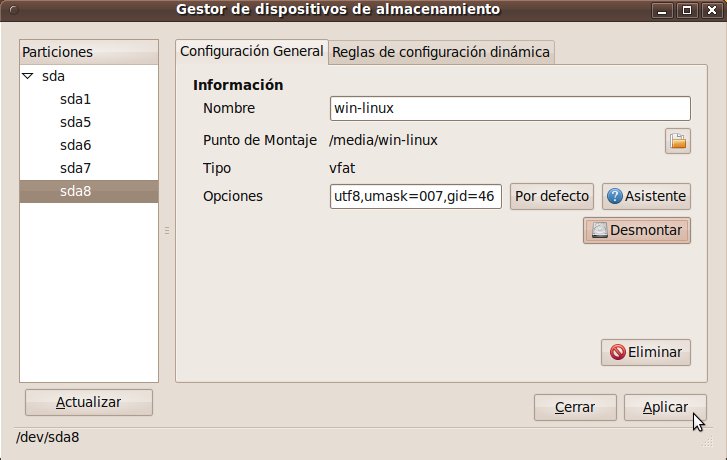
Task: Click the Particiones column header
Action: point(89,52)
